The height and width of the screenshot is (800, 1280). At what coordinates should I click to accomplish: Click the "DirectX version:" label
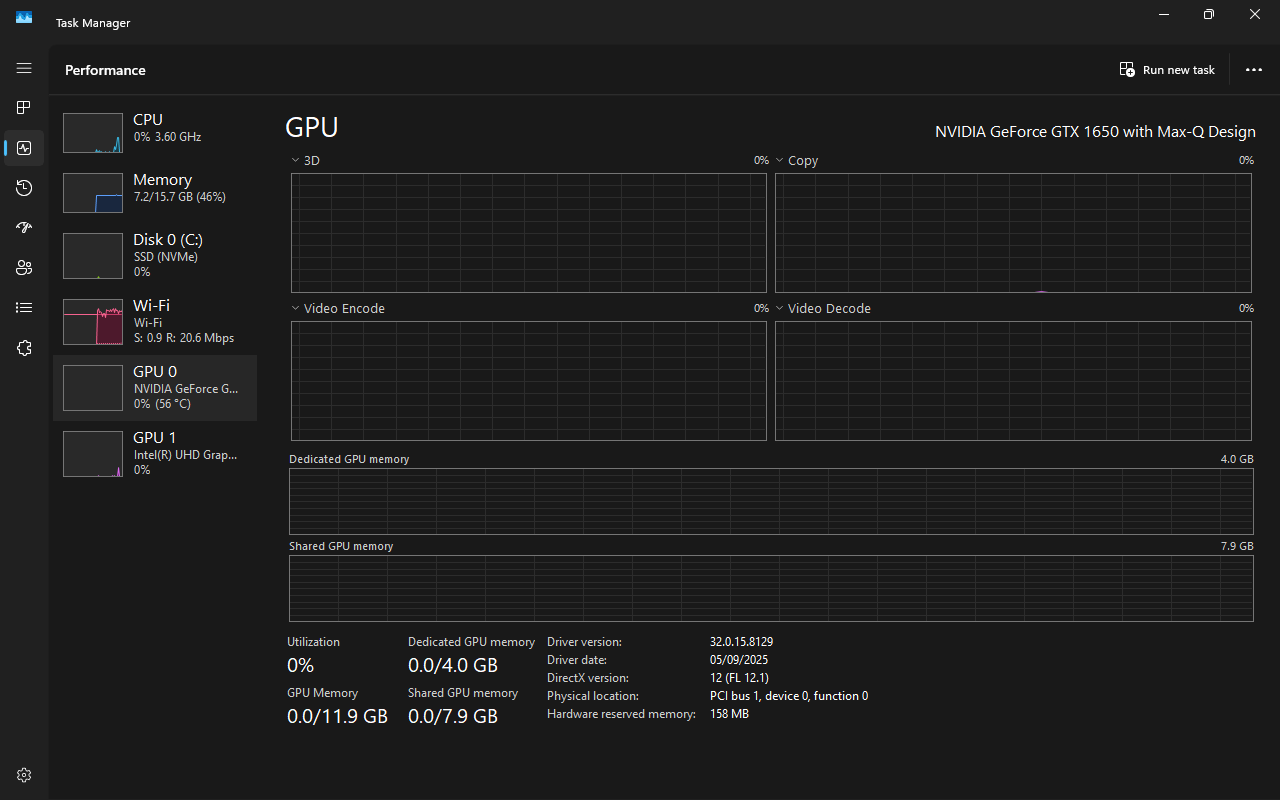(588, 678)
